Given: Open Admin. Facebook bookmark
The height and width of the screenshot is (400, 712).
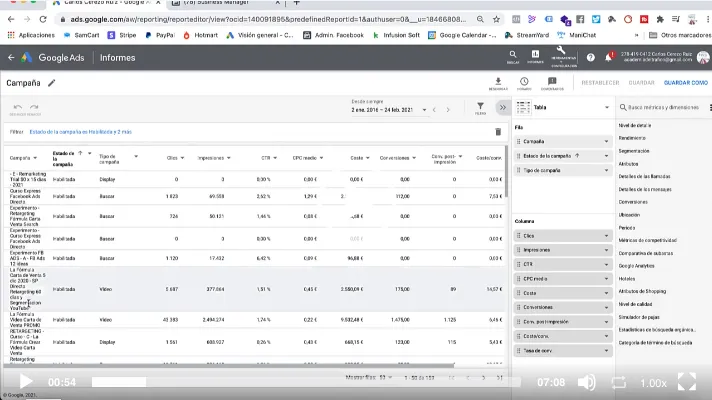Looking at the screenshot, I should (333, 35).
